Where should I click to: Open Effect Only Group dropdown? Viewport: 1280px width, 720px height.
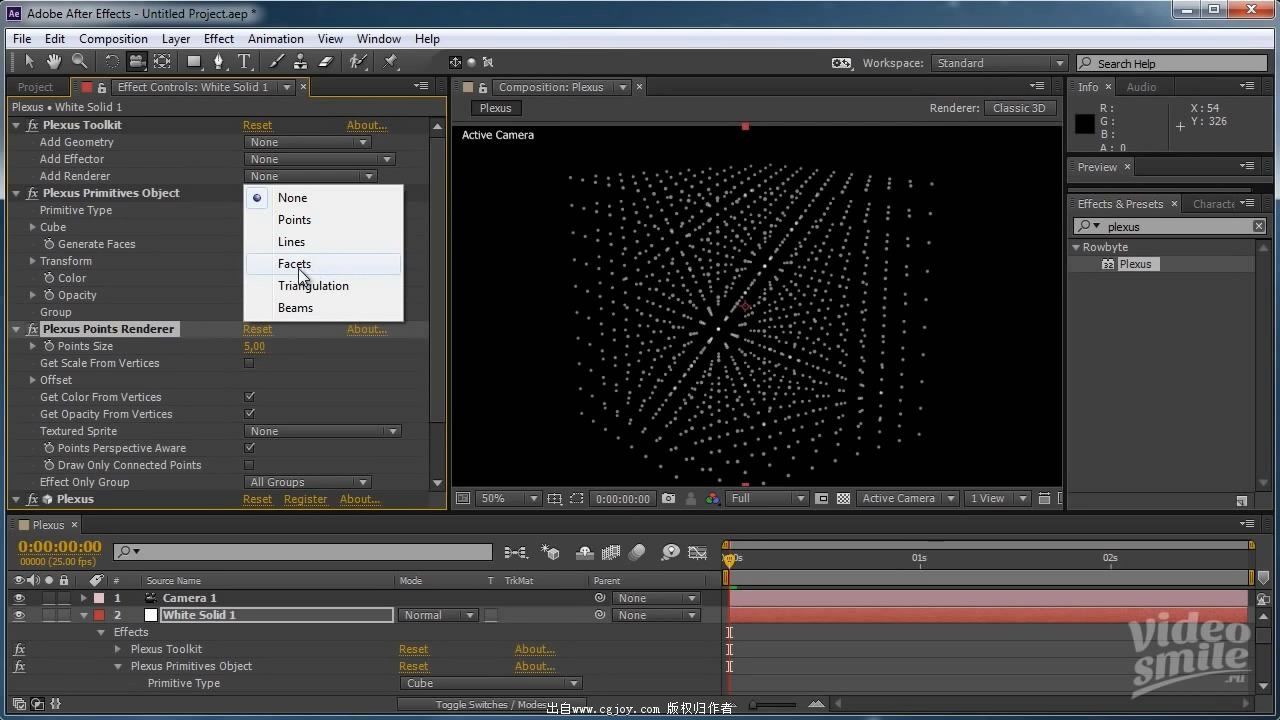pos(308,482)
